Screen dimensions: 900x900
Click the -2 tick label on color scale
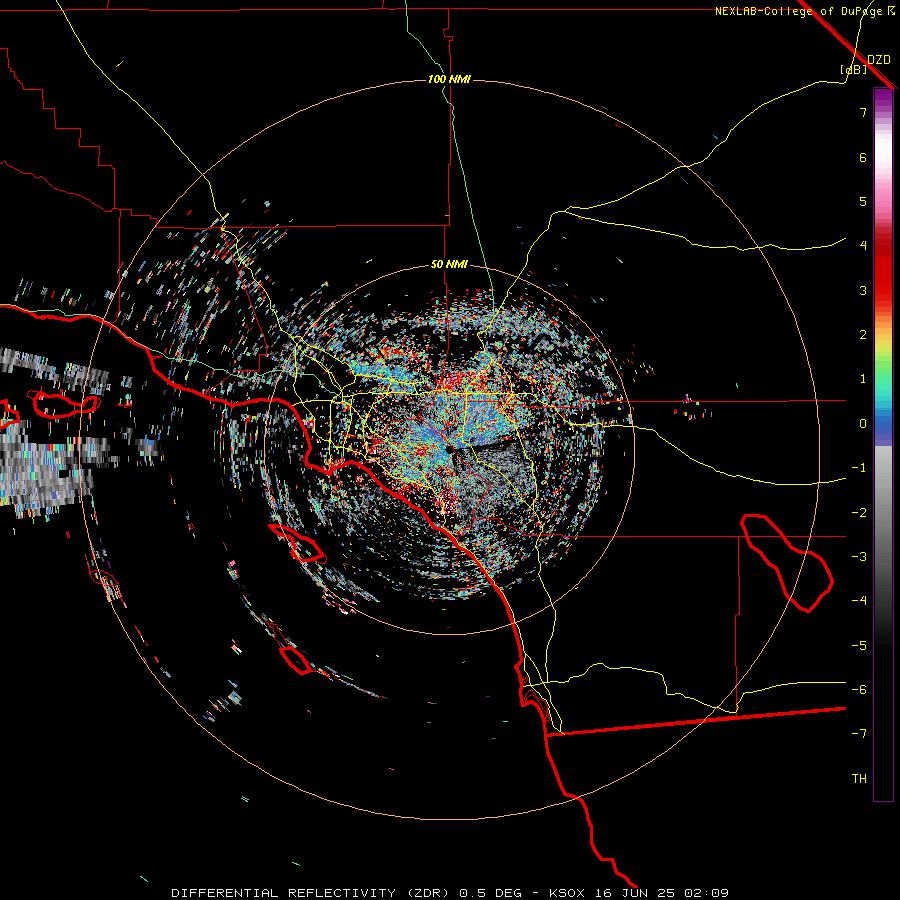(859, 513)
